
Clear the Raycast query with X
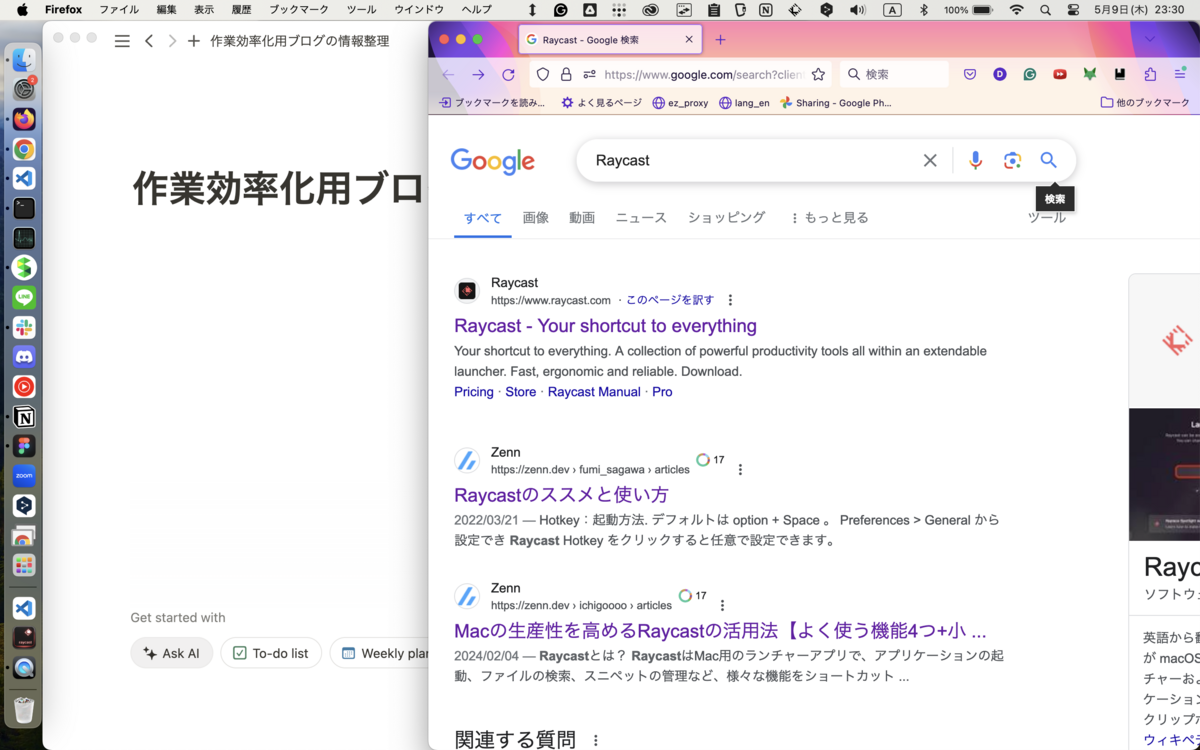click(x=930, y=160)
